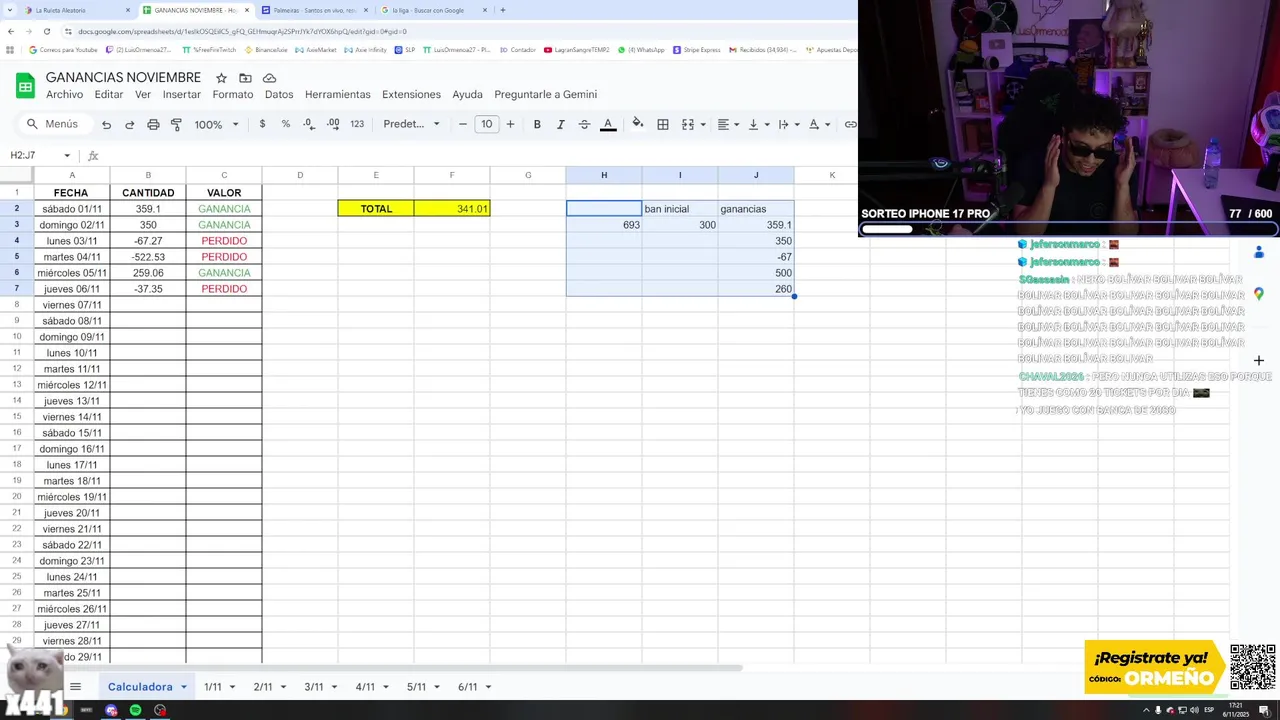This screenshot has width=1280, height=720.
Task: Open more number formats 123 button
Action: click(357, 124)
